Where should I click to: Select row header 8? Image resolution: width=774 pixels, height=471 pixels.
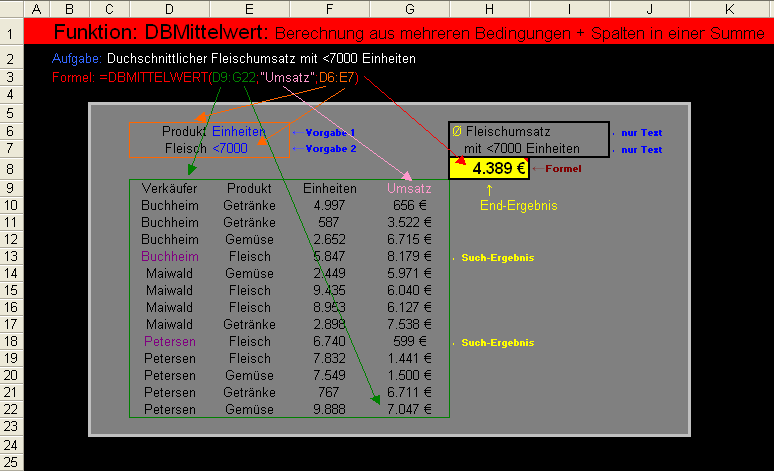click(11, 169)
